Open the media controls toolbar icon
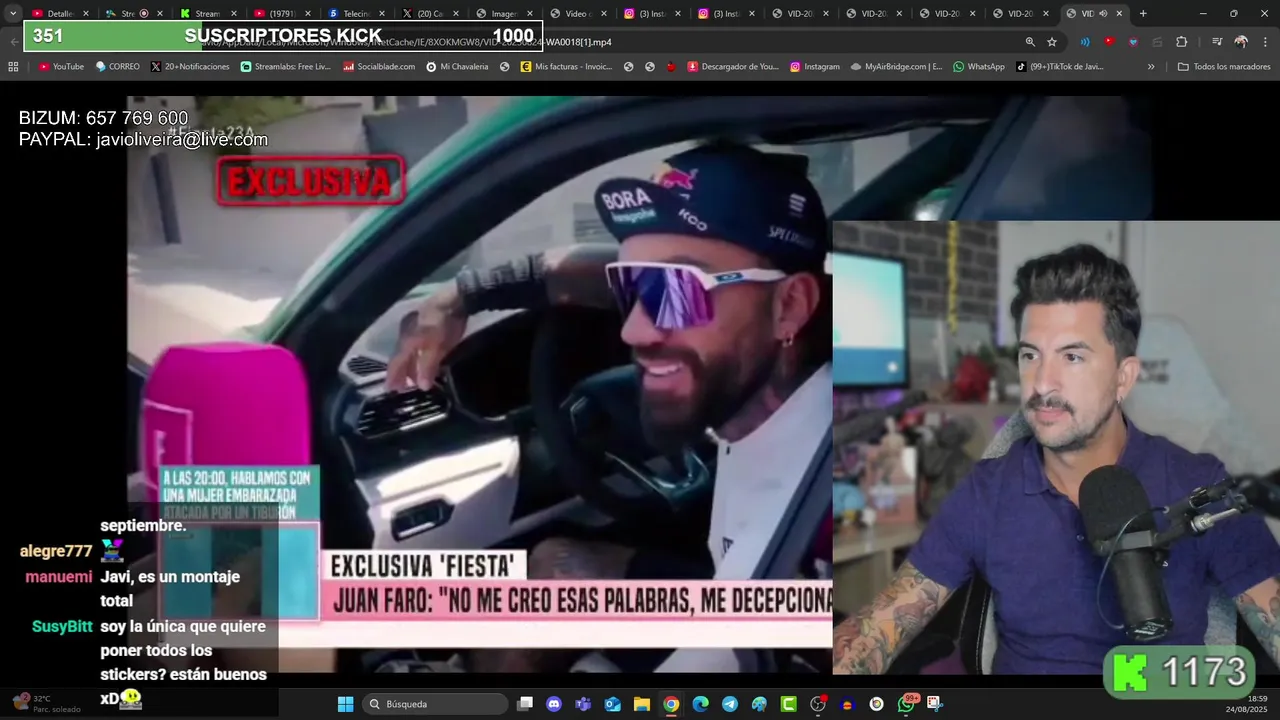This screenshot has width=1280, height=720. tap(1217, 42)
